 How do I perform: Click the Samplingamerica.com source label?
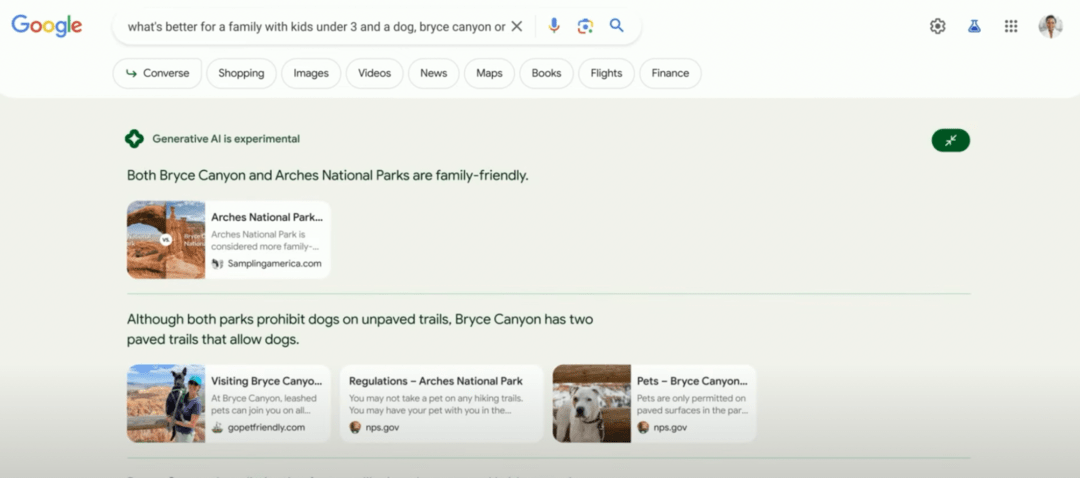274,264
